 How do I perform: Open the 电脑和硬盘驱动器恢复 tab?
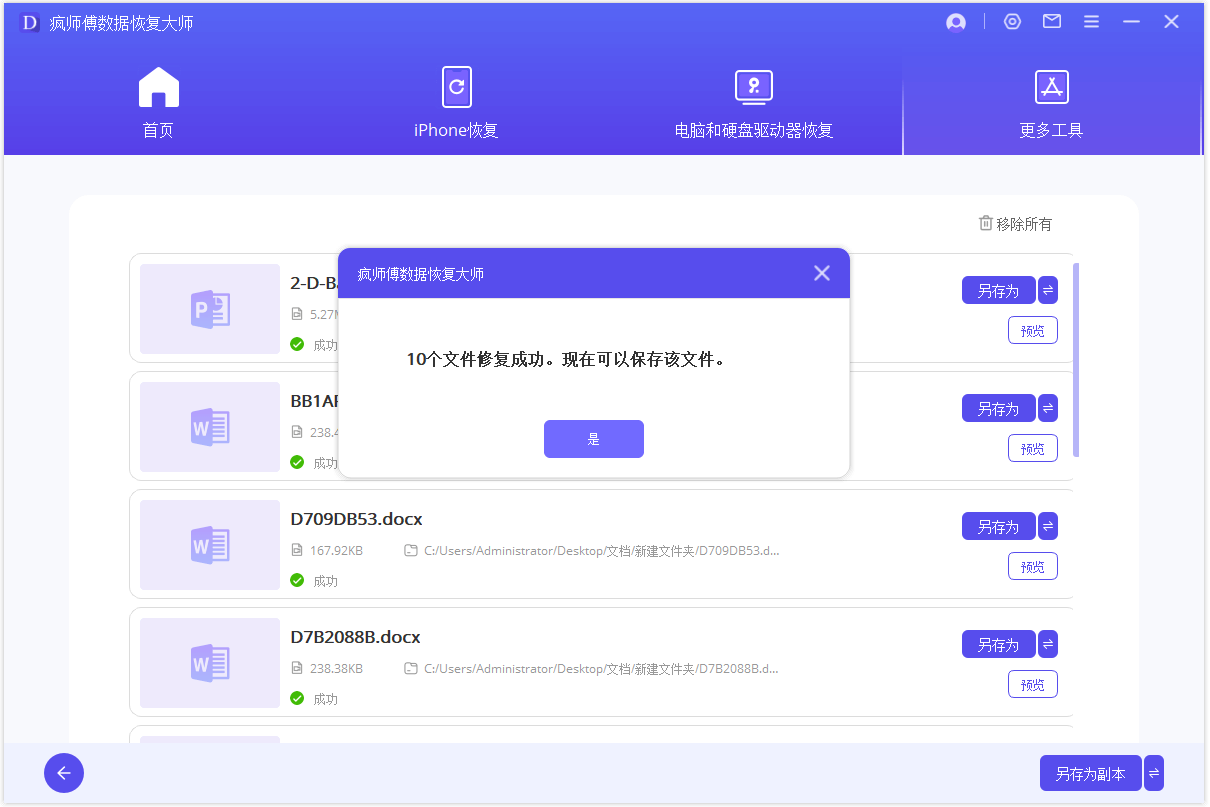pyautogui.click(x=754, y=103)
